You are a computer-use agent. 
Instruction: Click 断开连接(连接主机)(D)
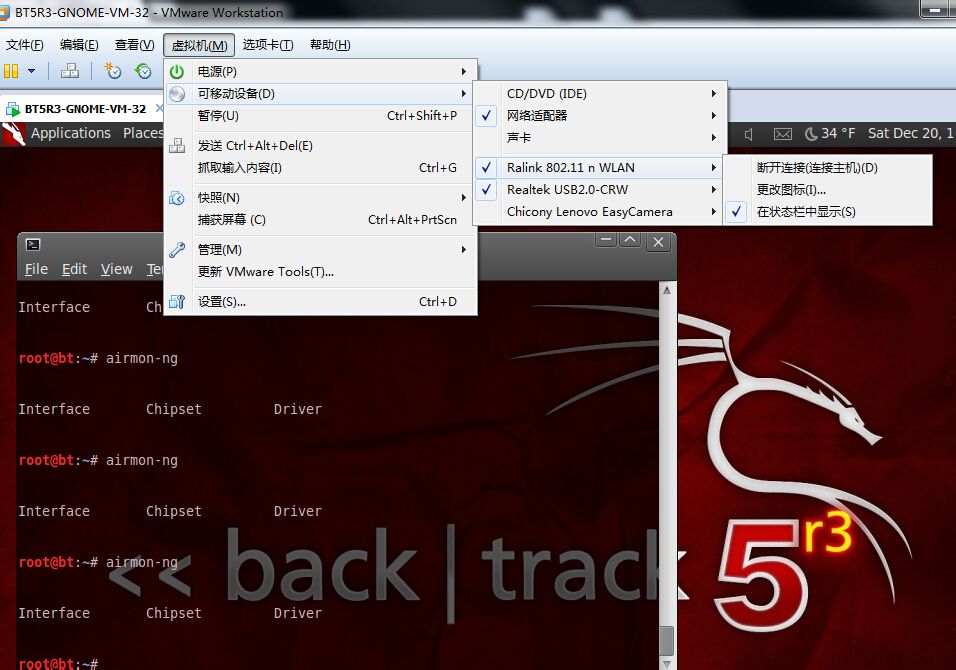827,168
